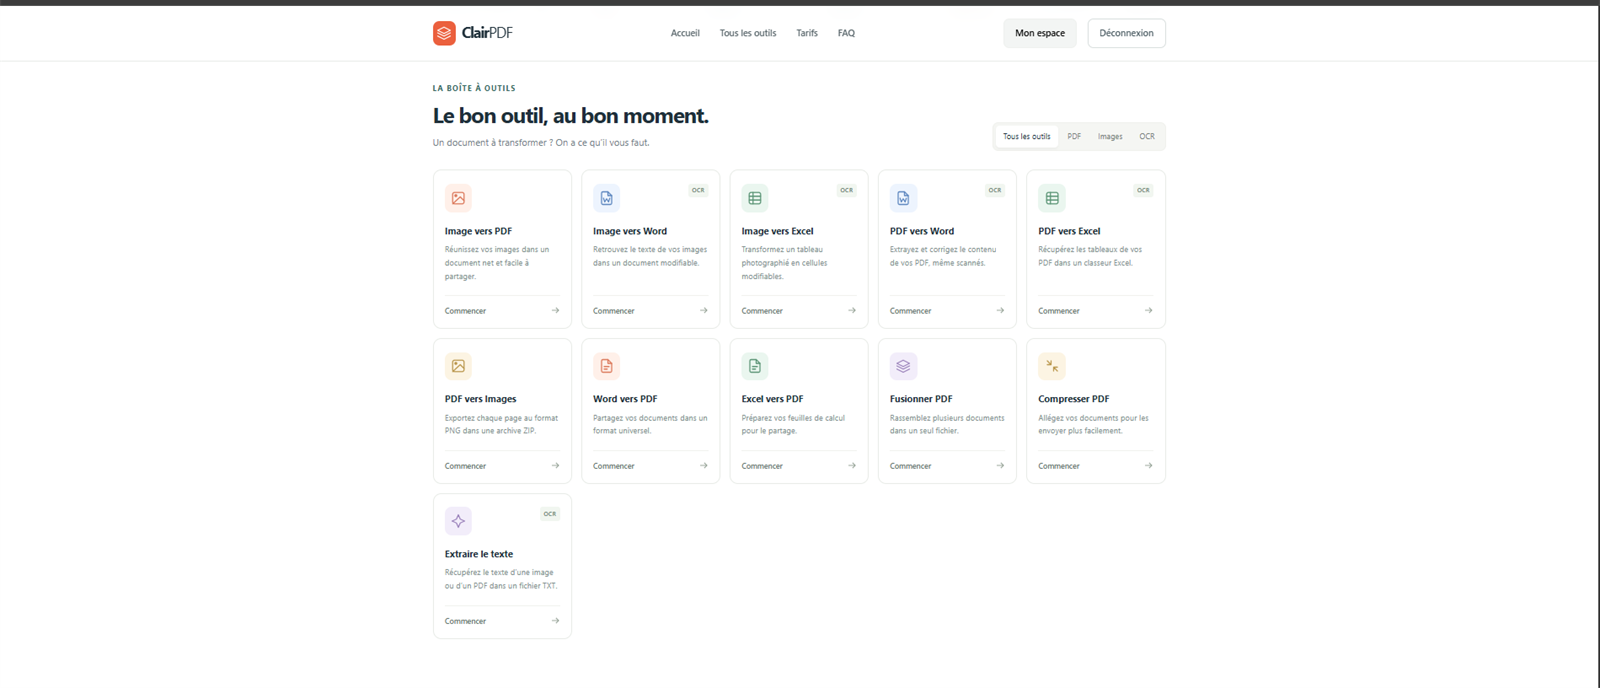The width and height of the screenshot is (1600, 688).
Task: Click the arrow in Extraire le texte card
Action: (555, 620)
